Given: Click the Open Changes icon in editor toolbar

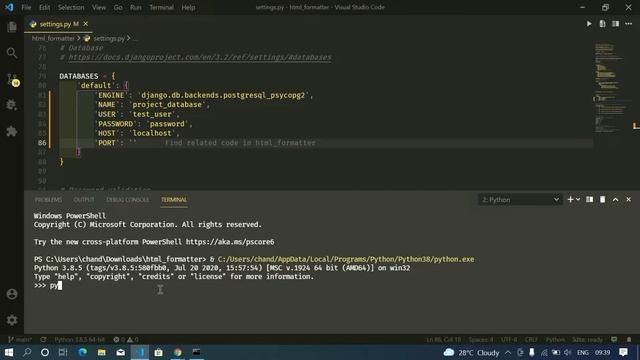Looking at the screenshot, I should [602, 24].
